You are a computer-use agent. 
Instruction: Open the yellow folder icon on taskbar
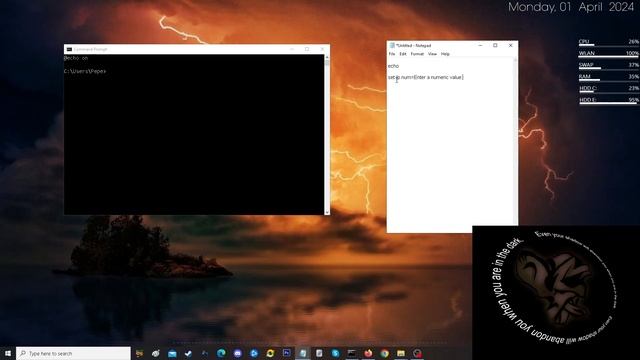401,353
